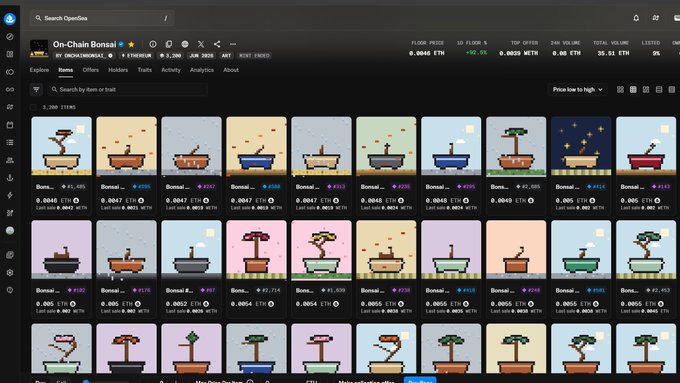Screen dimensions: 680x383
Task: Go to the Traits tab
Action: [144, 70]
